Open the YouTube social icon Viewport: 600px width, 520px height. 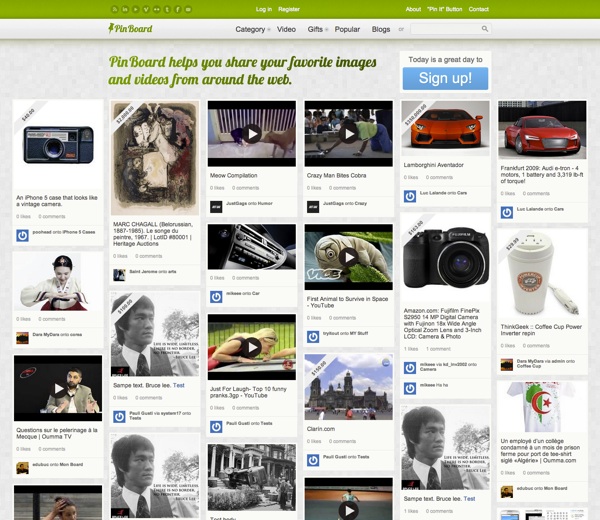135,9
